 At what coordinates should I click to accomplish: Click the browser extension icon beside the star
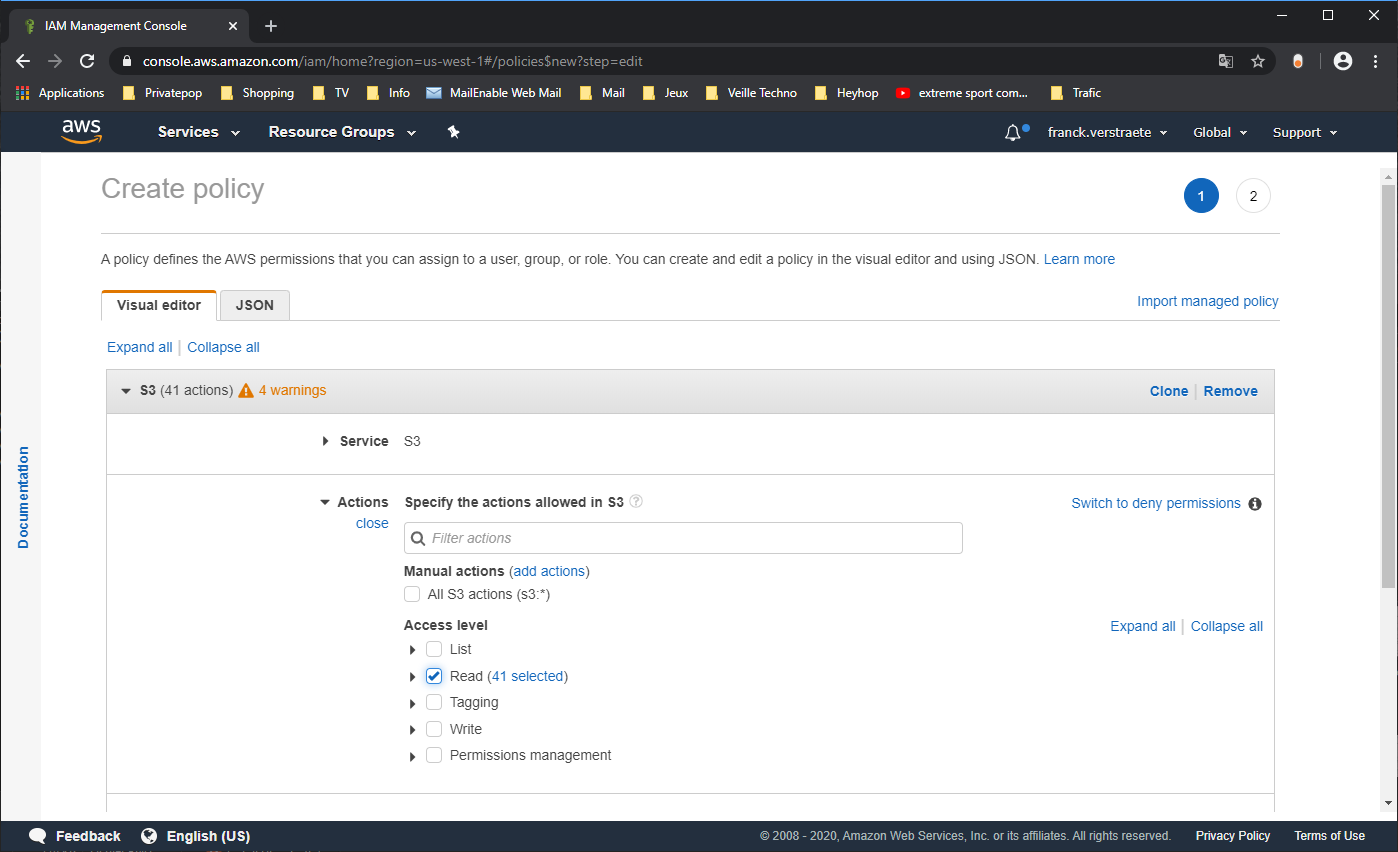1298,61
